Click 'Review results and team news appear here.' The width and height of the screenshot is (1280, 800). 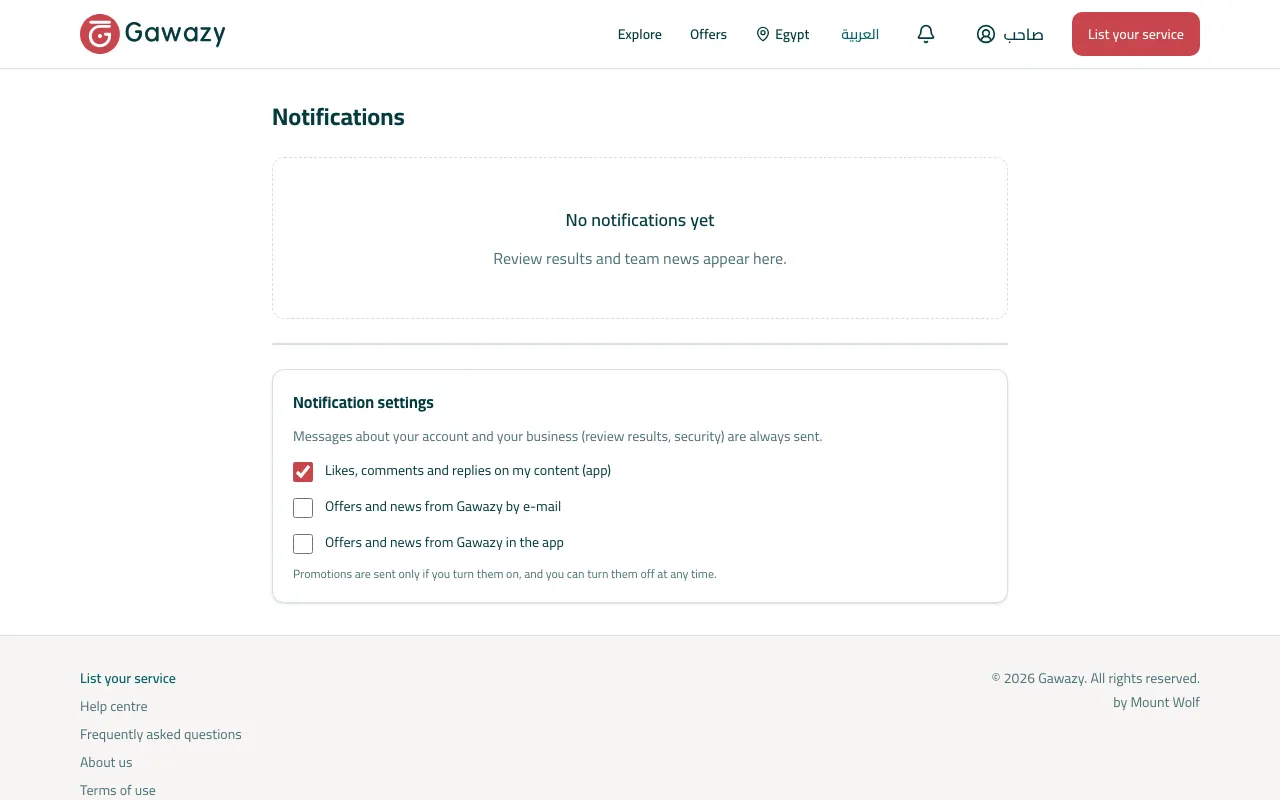(640, 259)
